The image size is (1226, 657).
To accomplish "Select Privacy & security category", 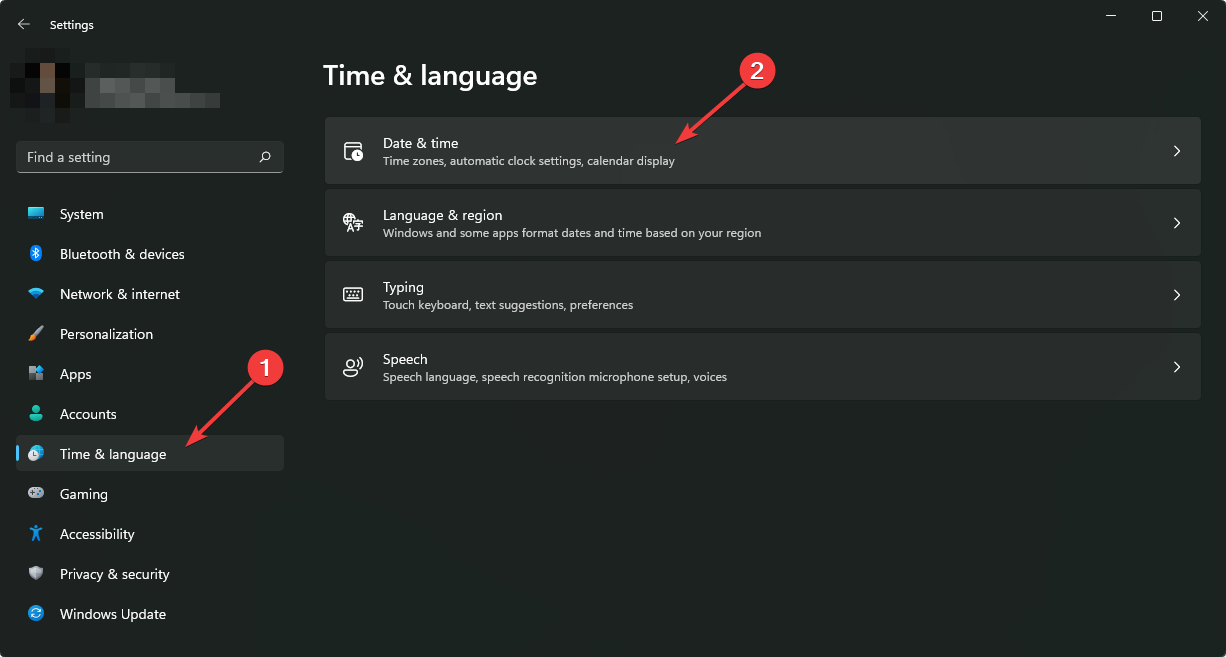I will (x=150, y=574).
